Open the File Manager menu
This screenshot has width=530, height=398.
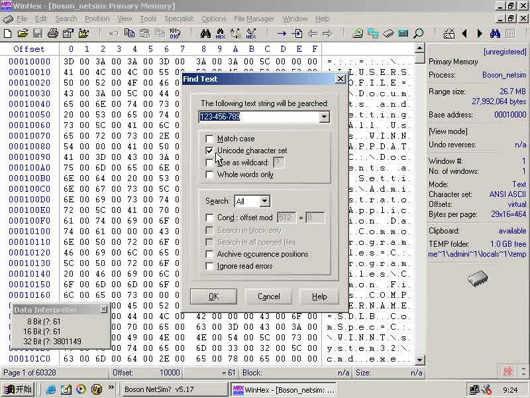[x=254, y=19]
